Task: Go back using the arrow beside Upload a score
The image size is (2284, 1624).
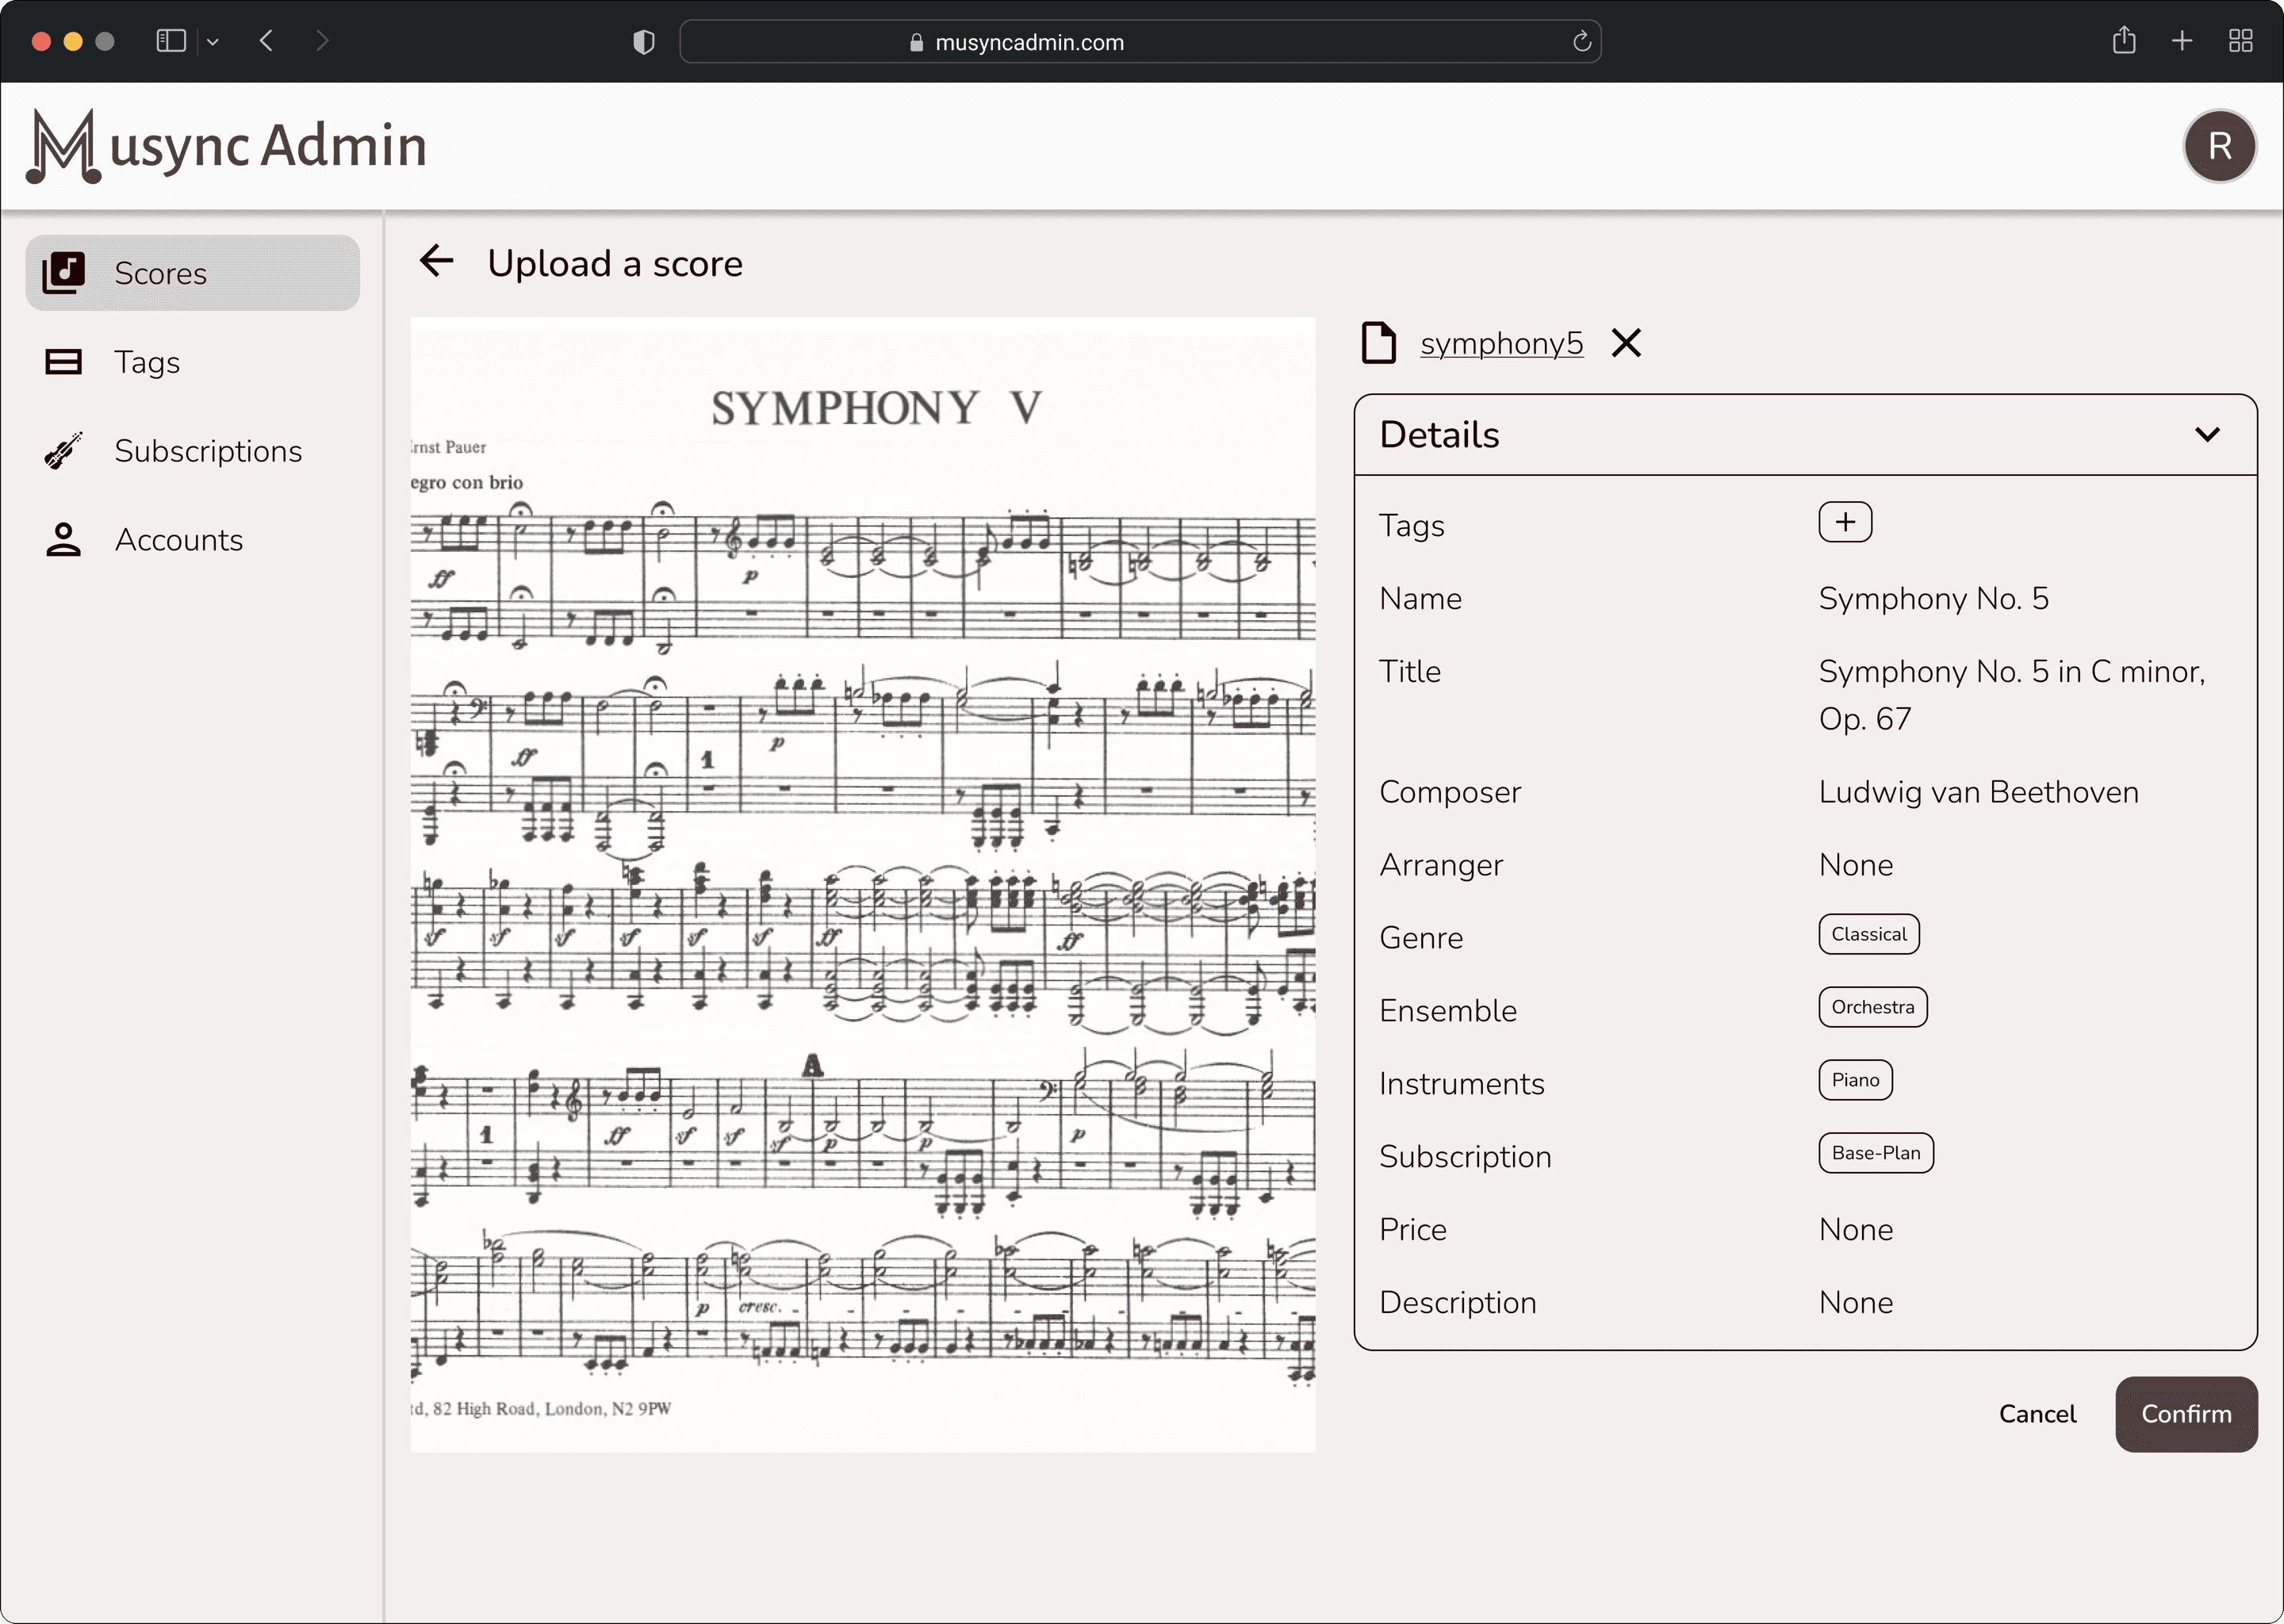Action: [x=437, y=262]
